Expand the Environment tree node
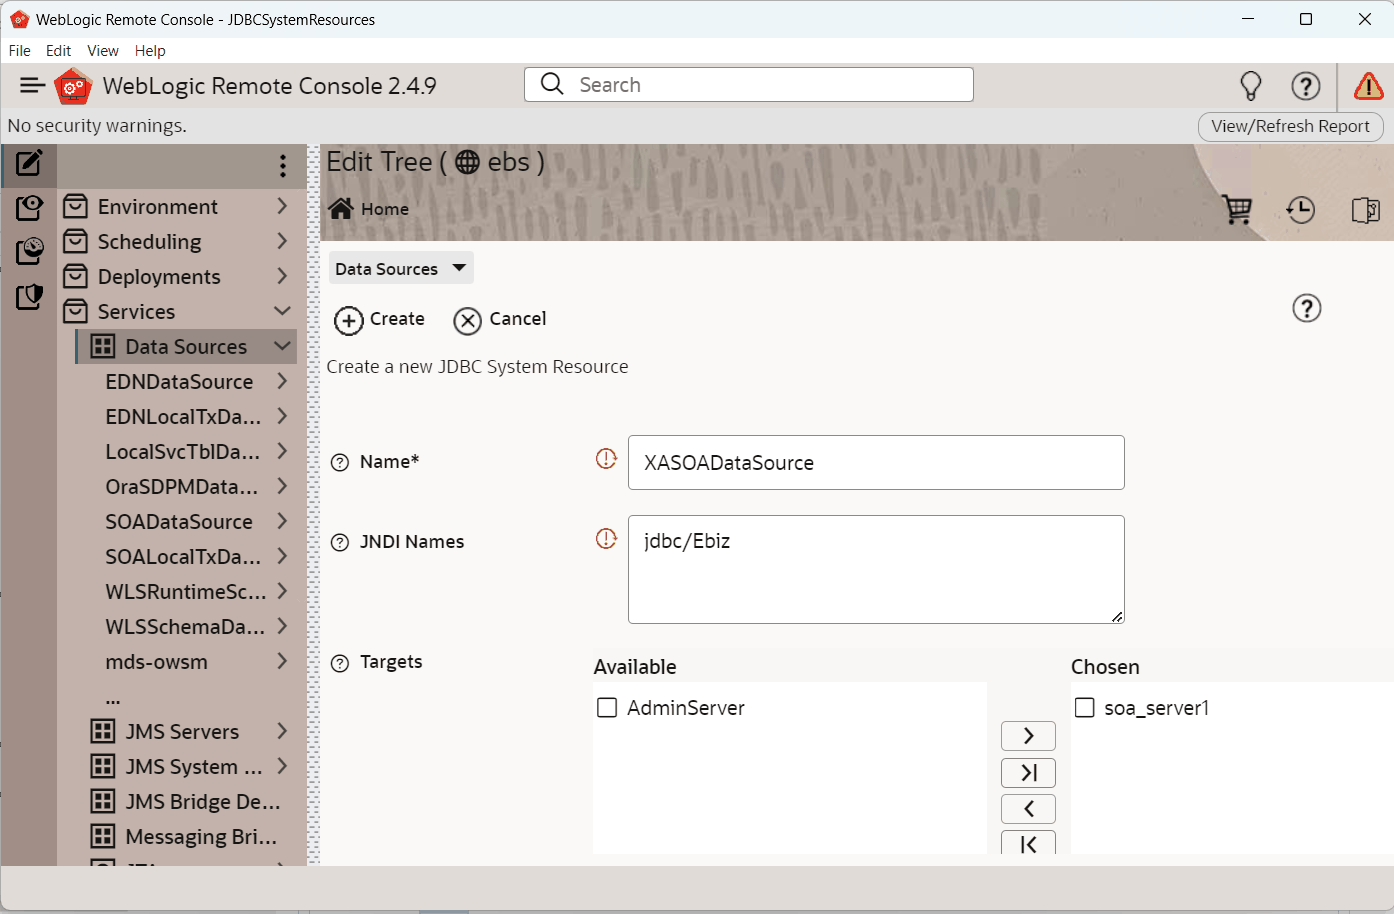The height and width of the screenshot is (914, 1394). tap(282, 206)
